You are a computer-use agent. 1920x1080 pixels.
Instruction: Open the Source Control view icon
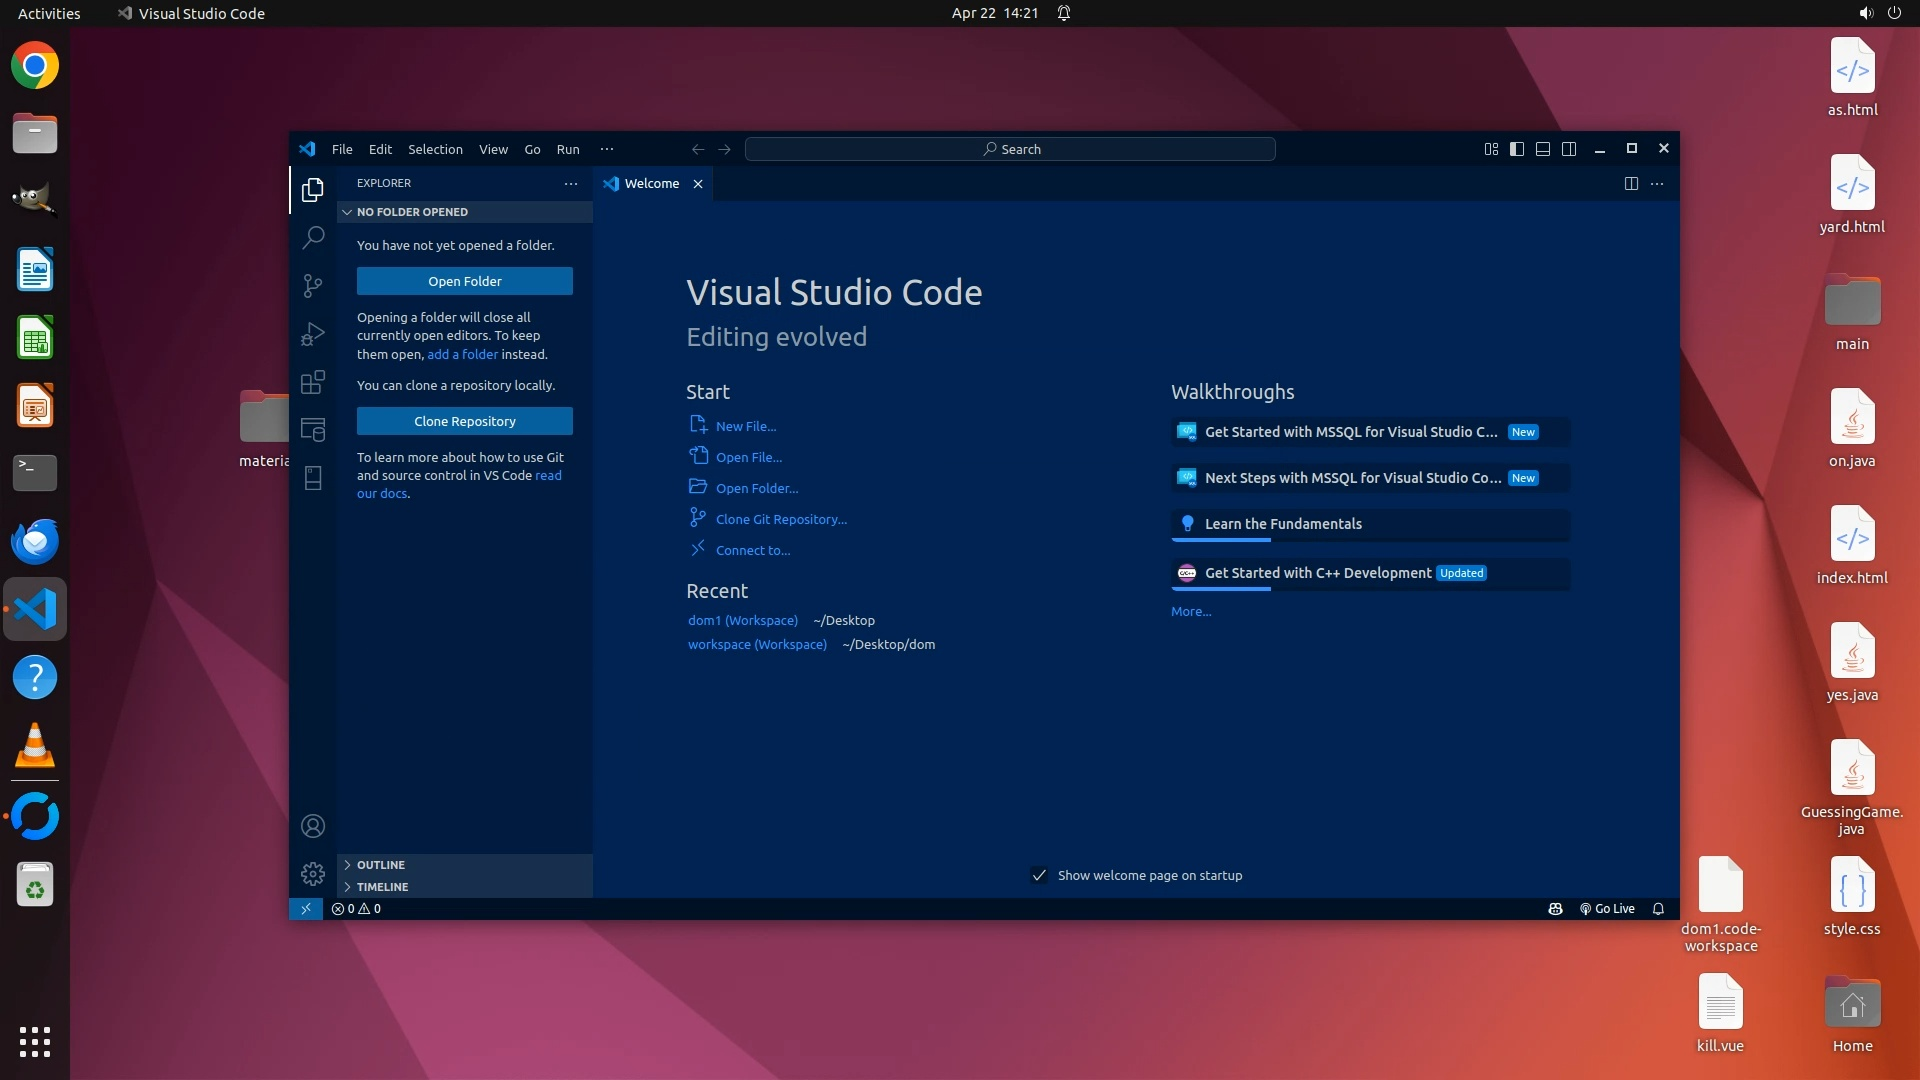pyautogui.click(x=313, y=286)
